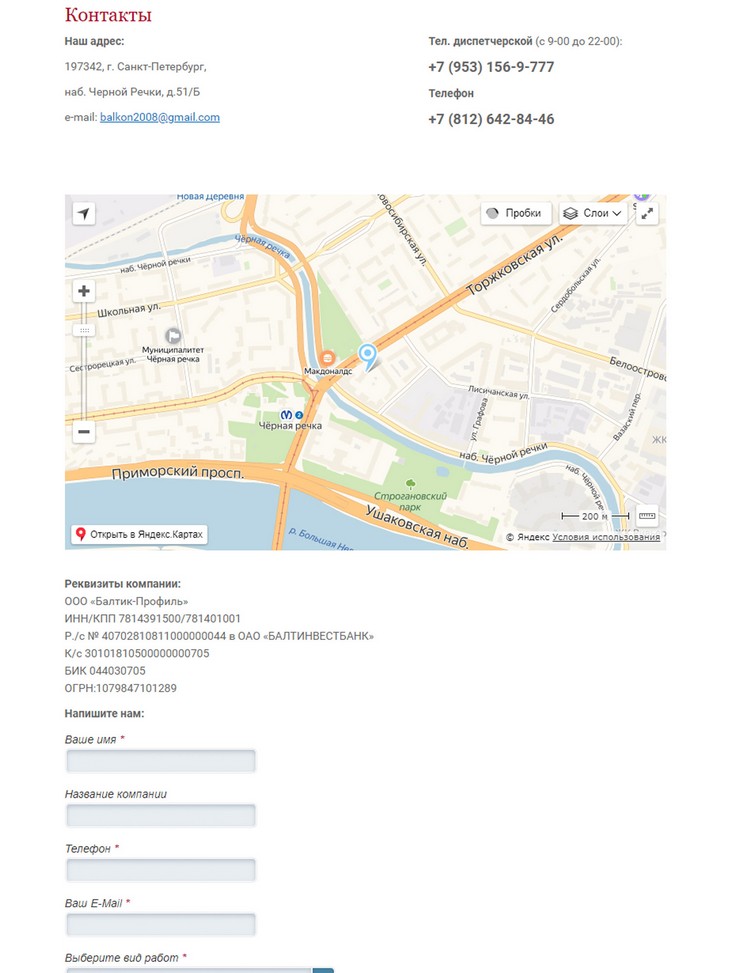
Task: Click the ООО «Балтик-Профиль» company name
Action: [126, 601]
